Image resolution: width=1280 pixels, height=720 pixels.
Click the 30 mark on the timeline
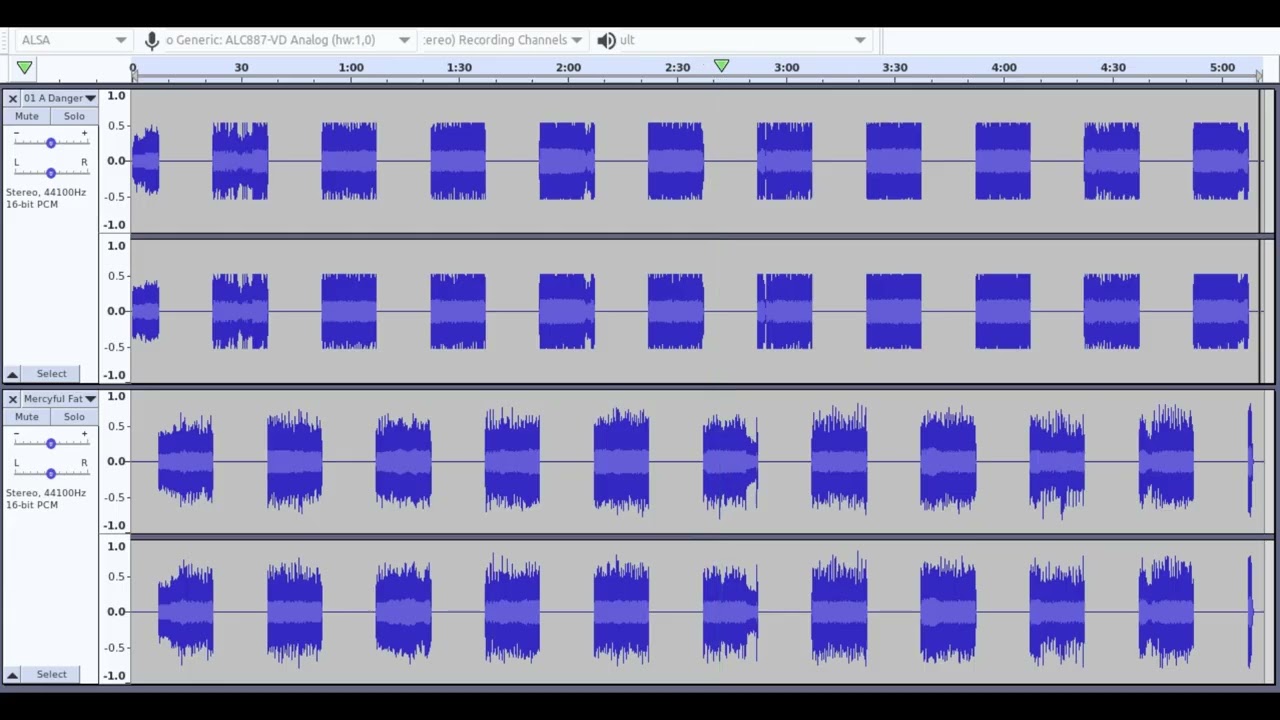click(x=241, y=68)
